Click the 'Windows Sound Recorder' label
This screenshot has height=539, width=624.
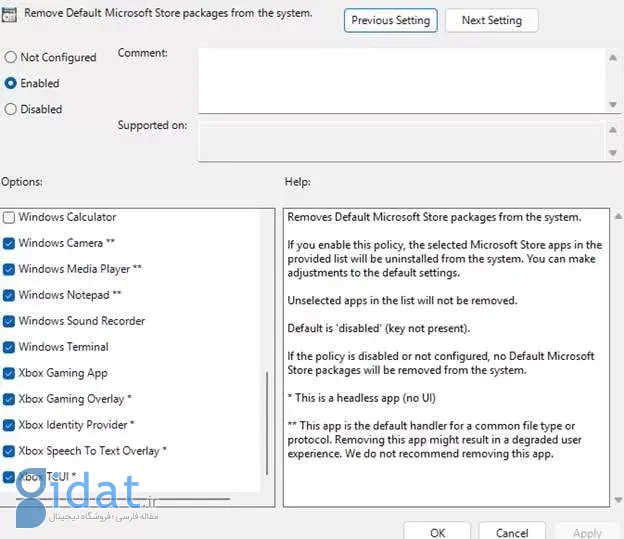[x=82, y=321]
